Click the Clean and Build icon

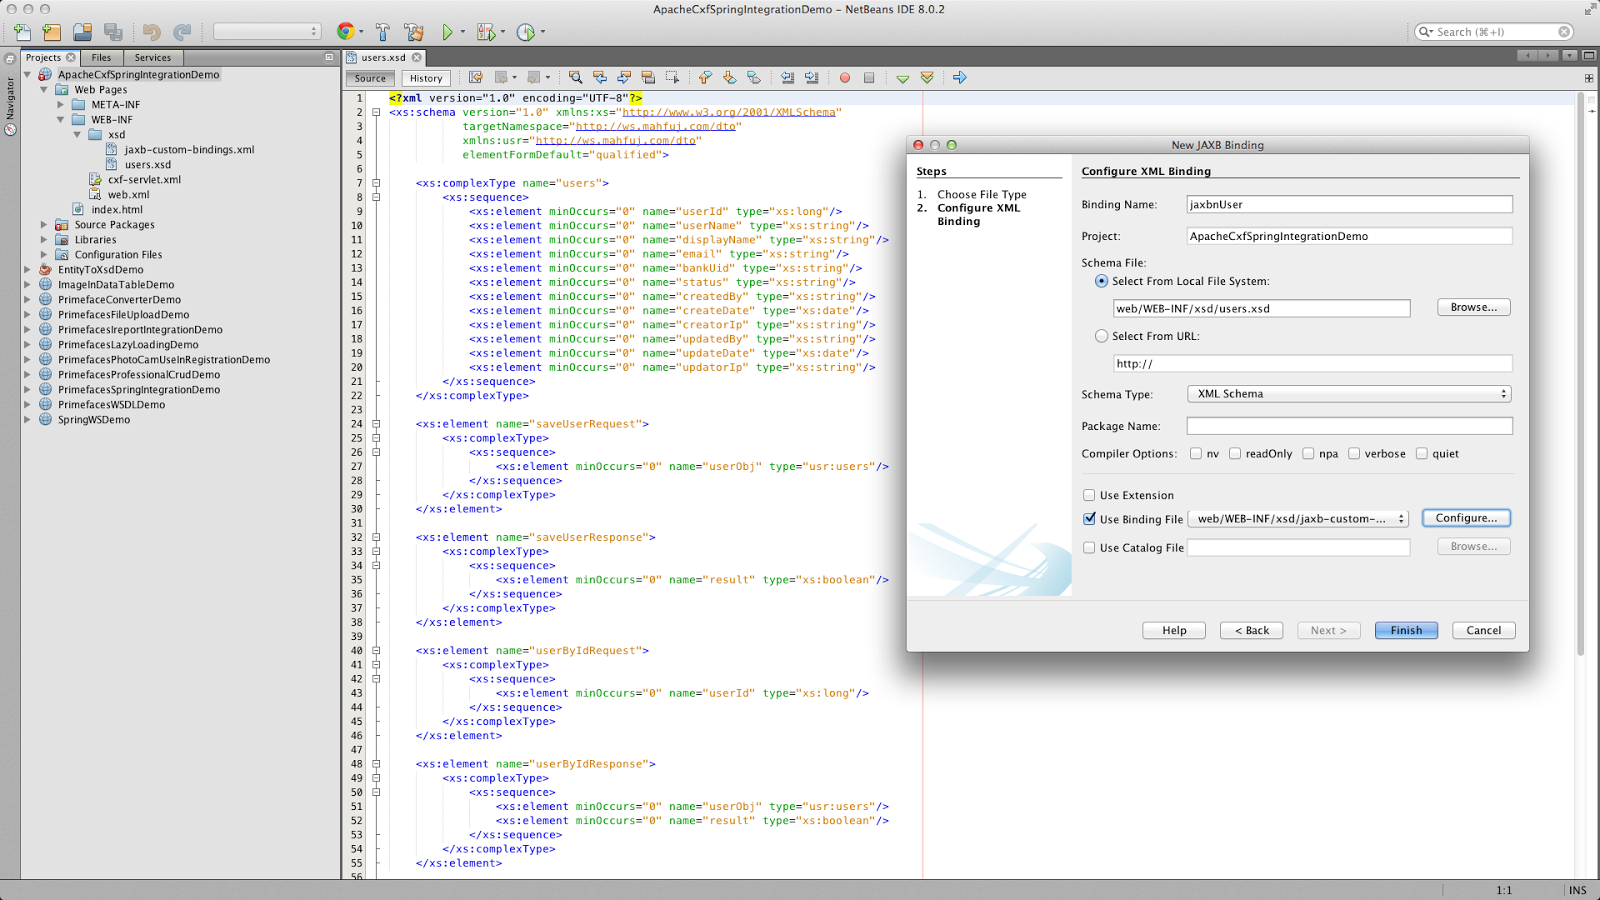pyautogui.click(x=413, y=31)
